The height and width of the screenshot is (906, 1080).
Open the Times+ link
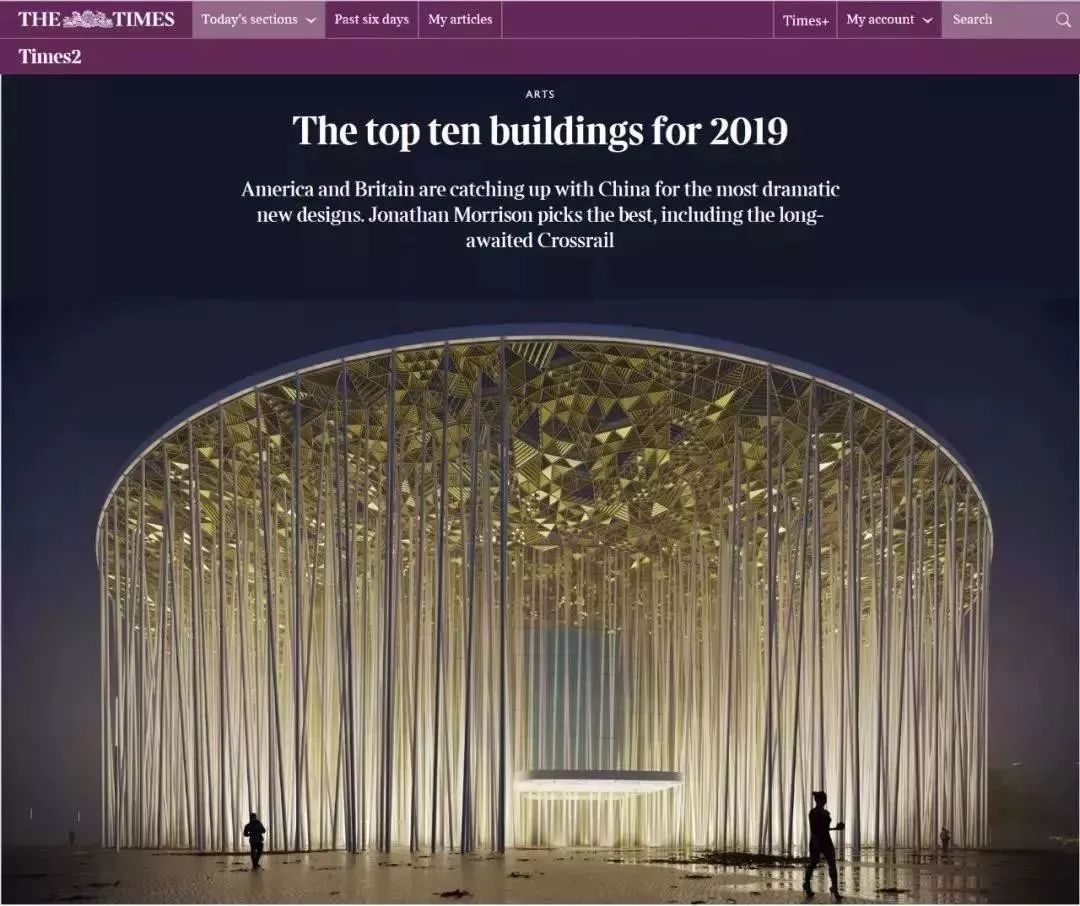(x=805, y=20)
